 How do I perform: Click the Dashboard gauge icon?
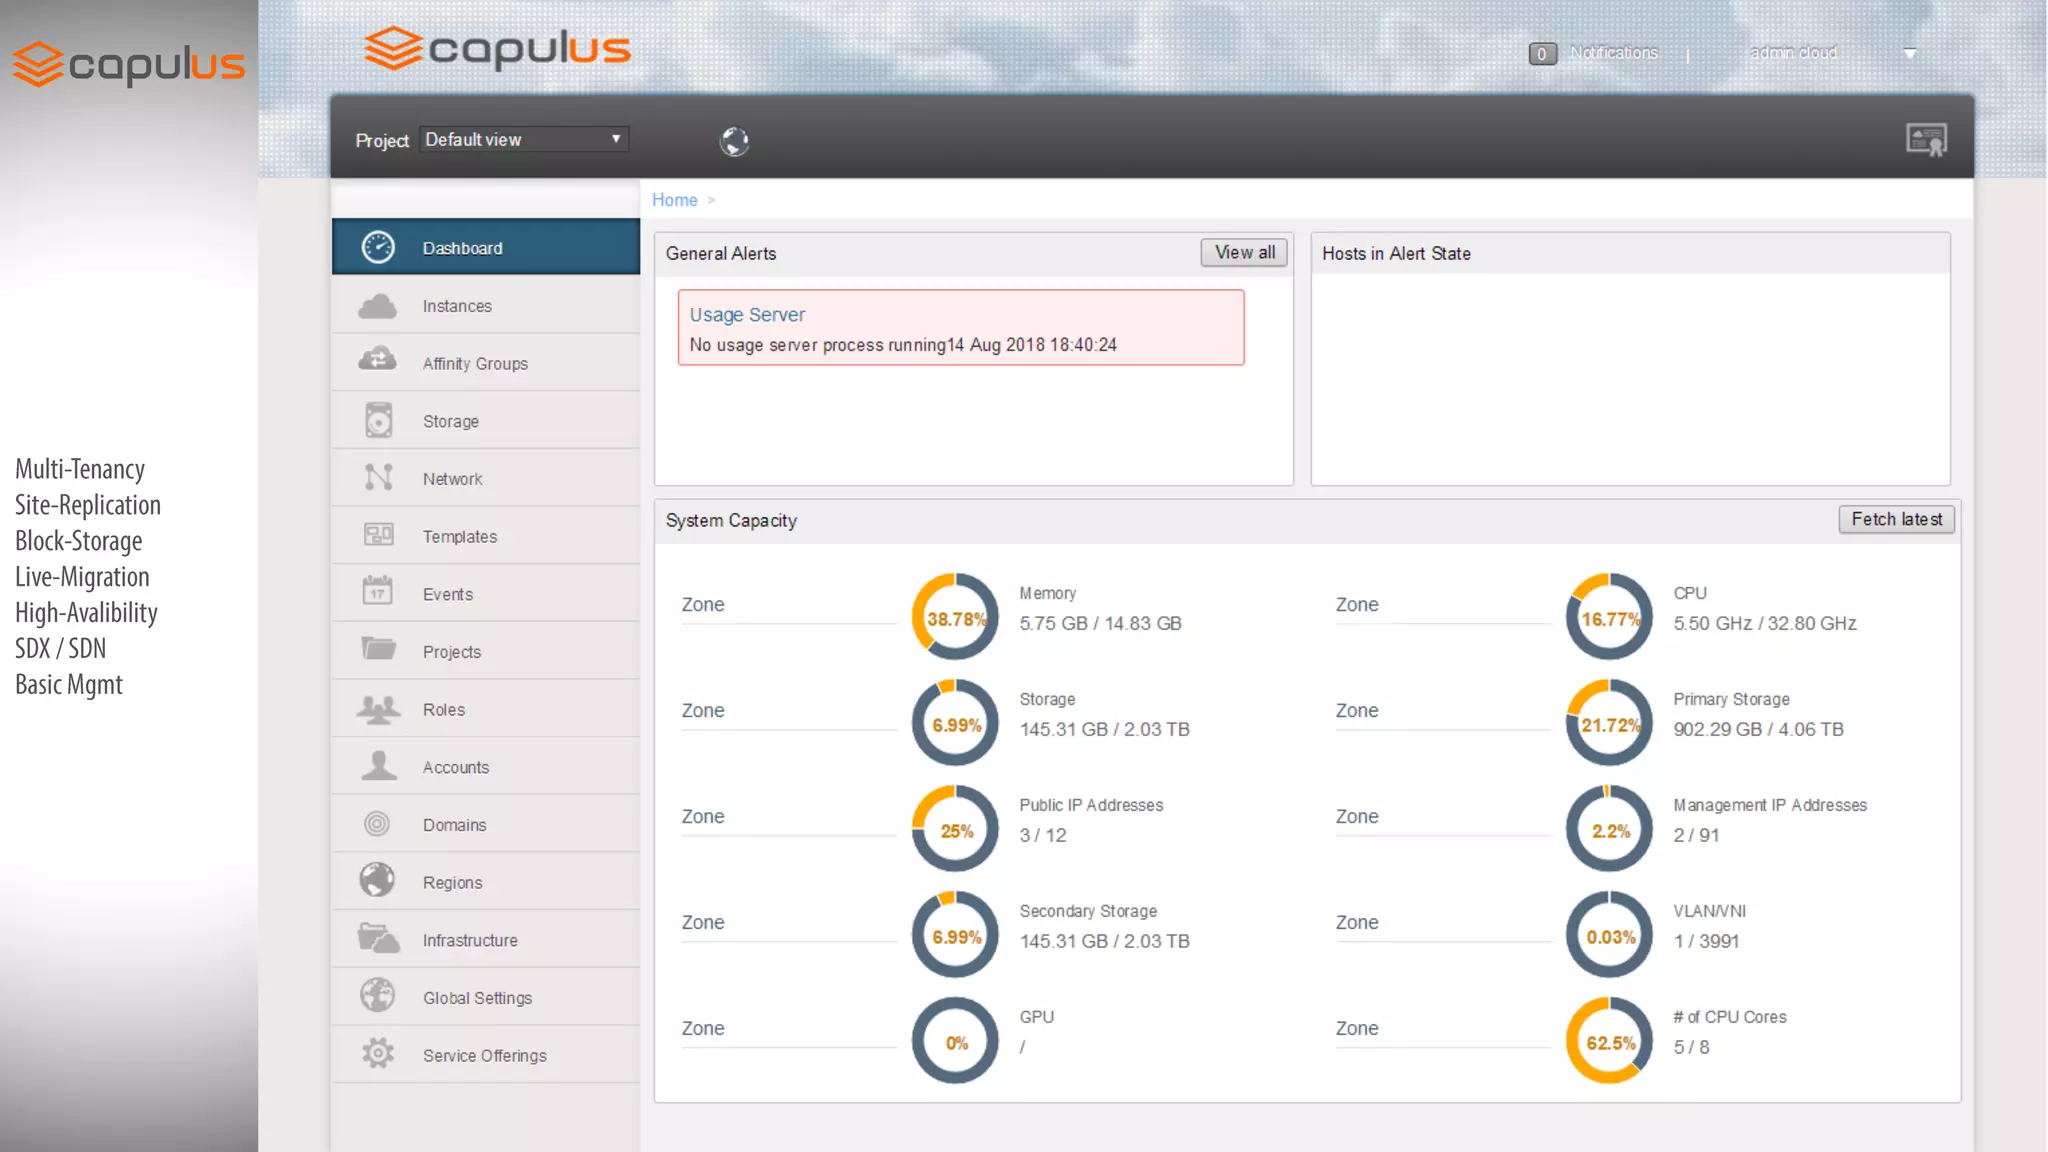click(378, 247)
